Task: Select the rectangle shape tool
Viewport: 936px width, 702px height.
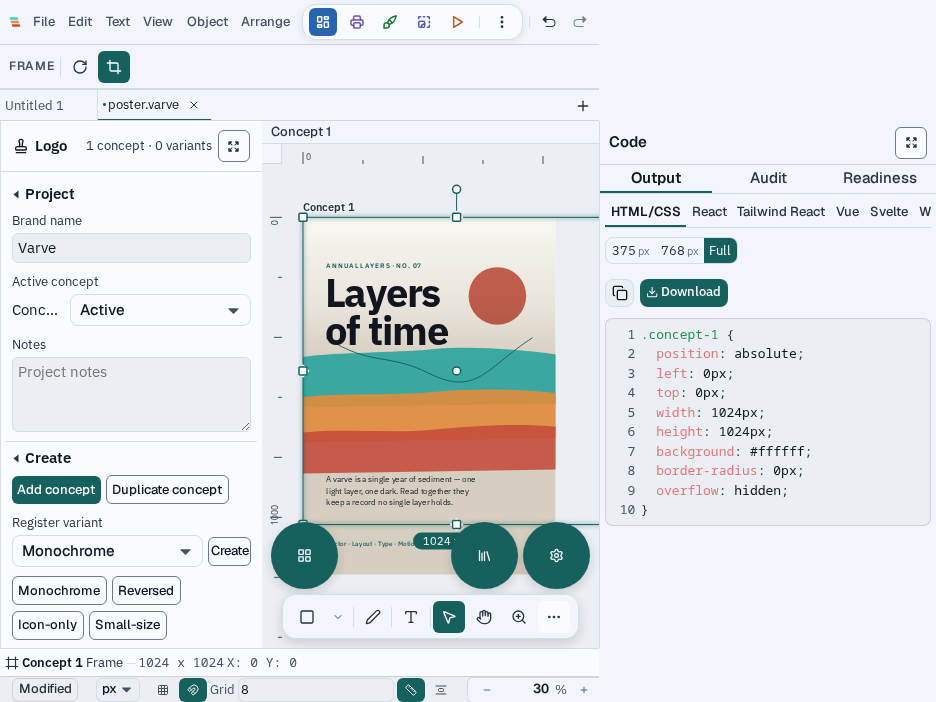Action: pos(307,617)
